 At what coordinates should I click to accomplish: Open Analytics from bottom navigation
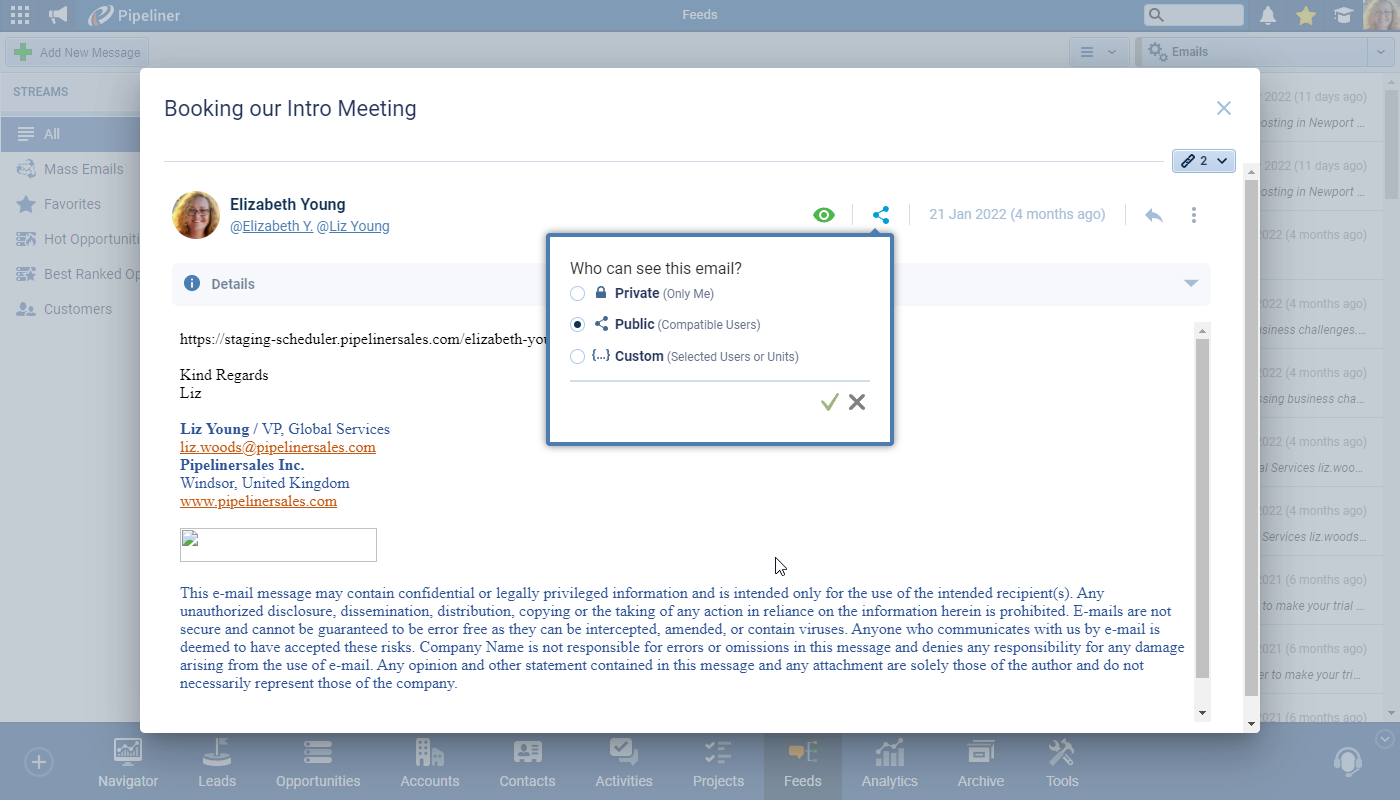pyautogui.click(x=889, y=763)
